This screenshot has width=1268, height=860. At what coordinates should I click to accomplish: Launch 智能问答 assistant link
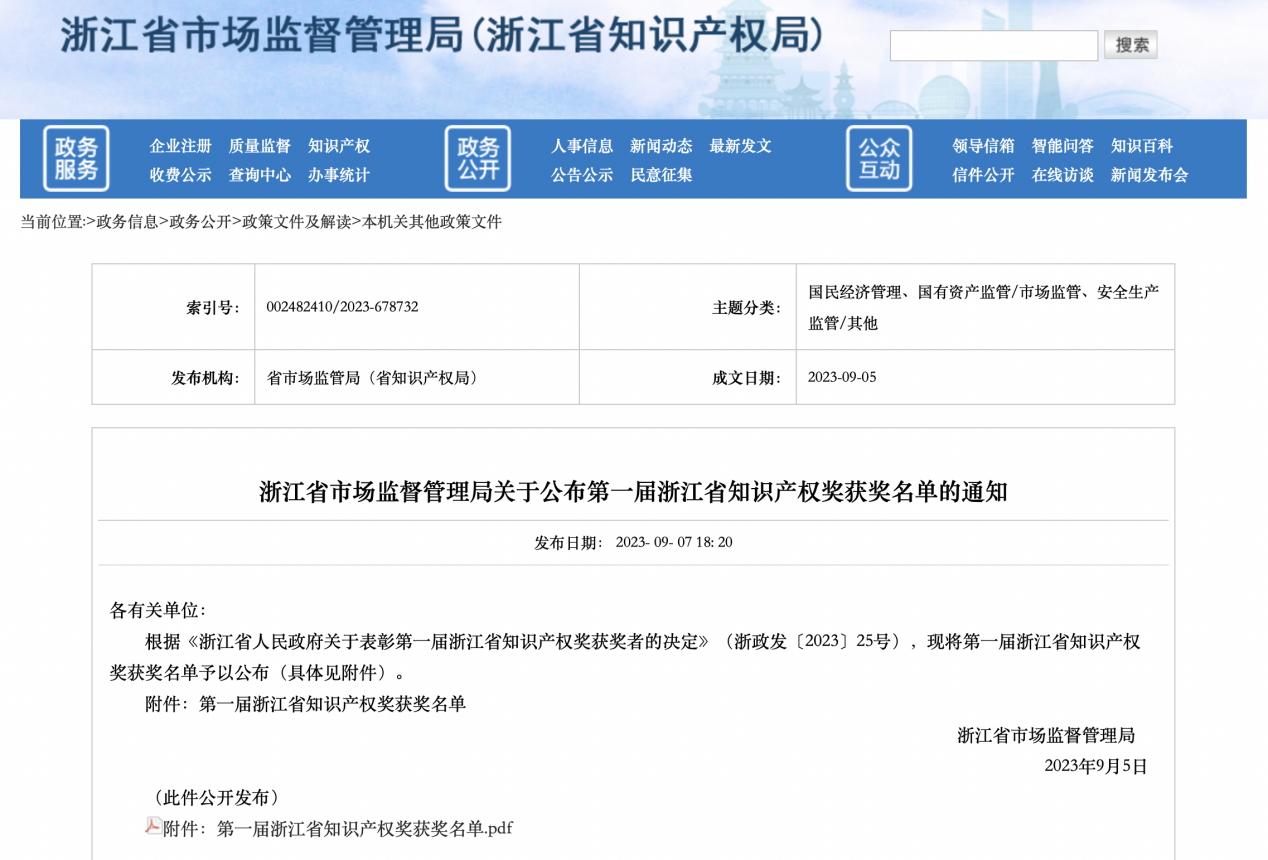click(1062, 146)
